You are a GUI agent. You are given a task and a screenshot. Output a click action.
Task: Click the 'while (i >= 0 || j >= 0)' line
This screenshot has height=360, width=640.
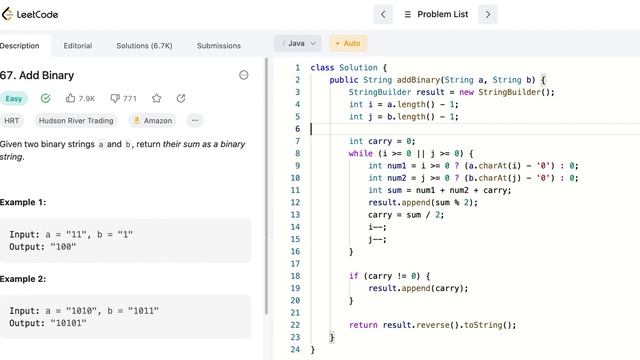tap(411, 153)
